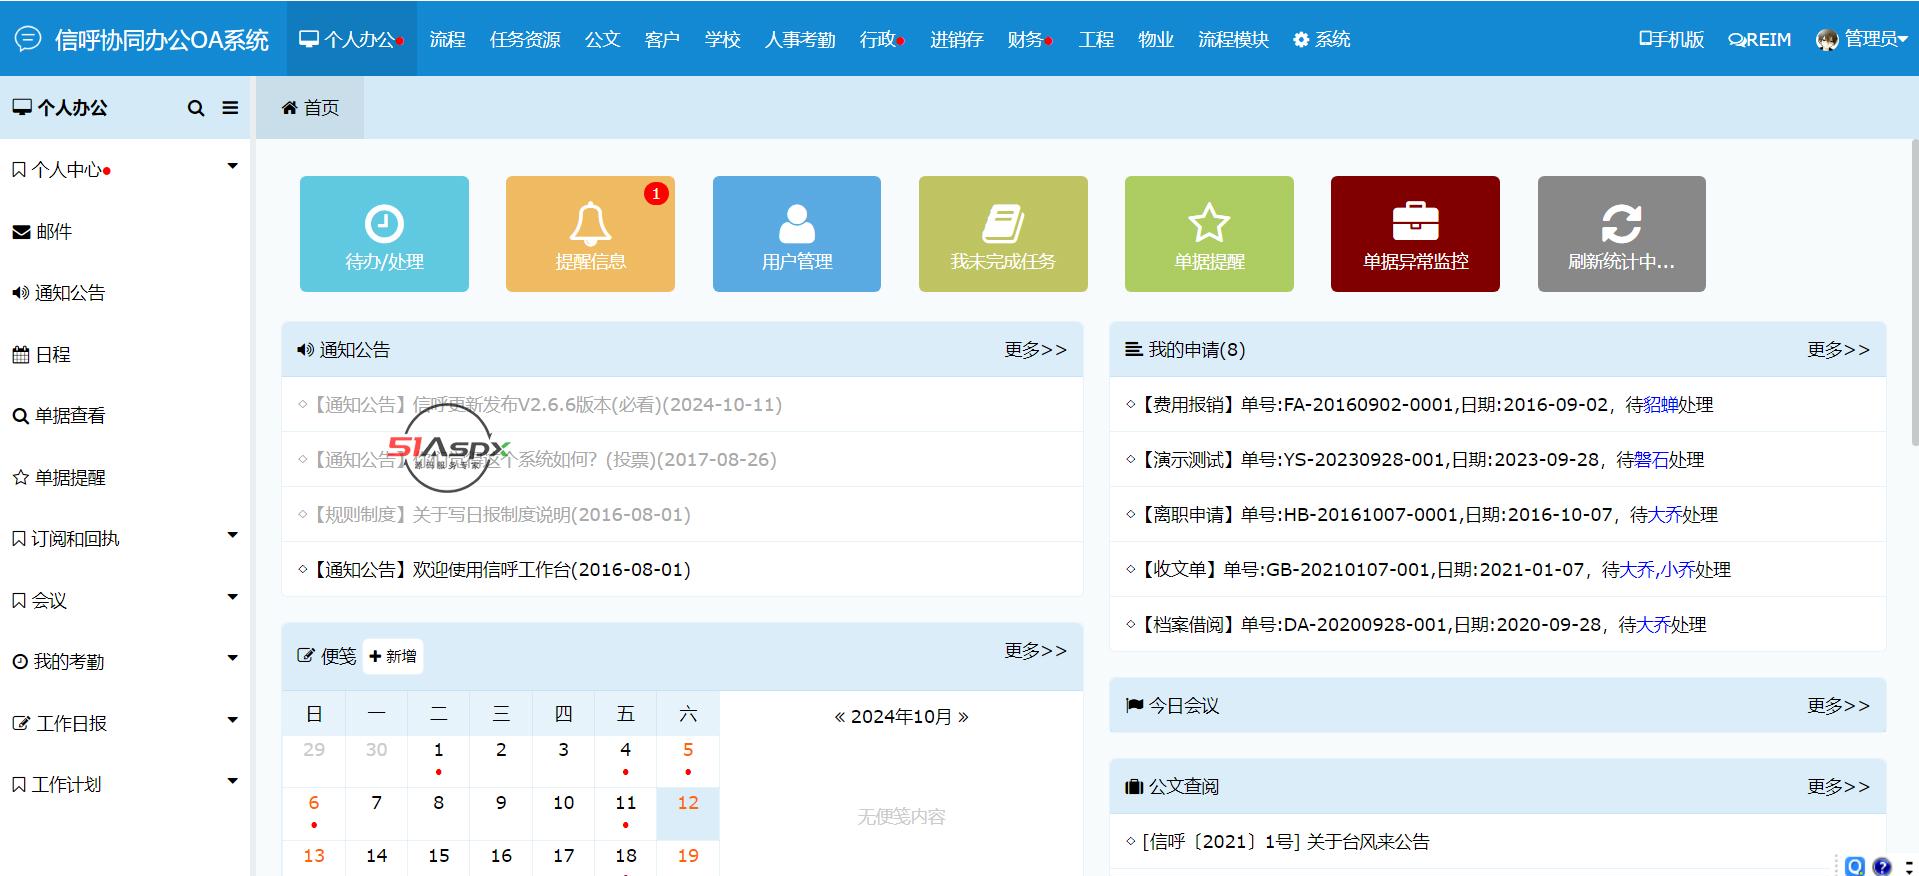Viewport: 1919px width, 876px height.
Task: Switch to the 流程 top menu
Action: [x=447, y=39]
